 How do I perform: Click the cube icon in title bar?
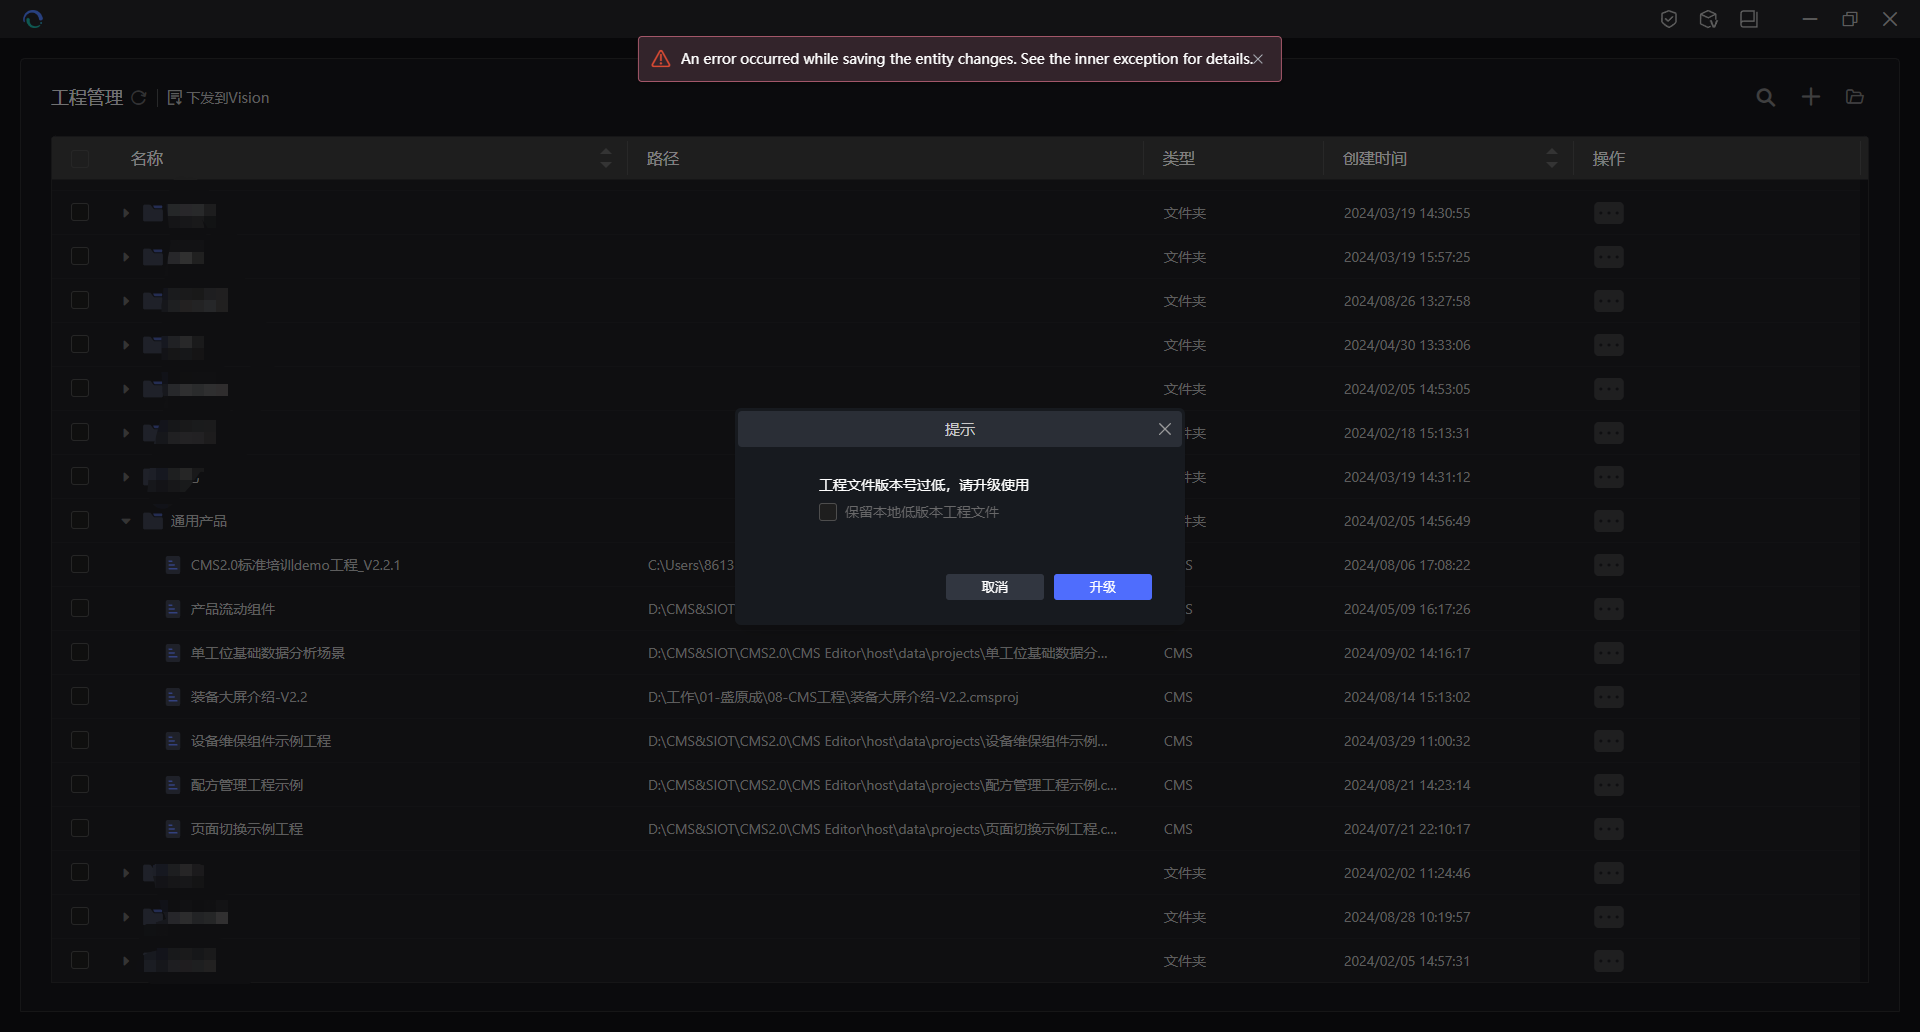[x=1708, y=19]
